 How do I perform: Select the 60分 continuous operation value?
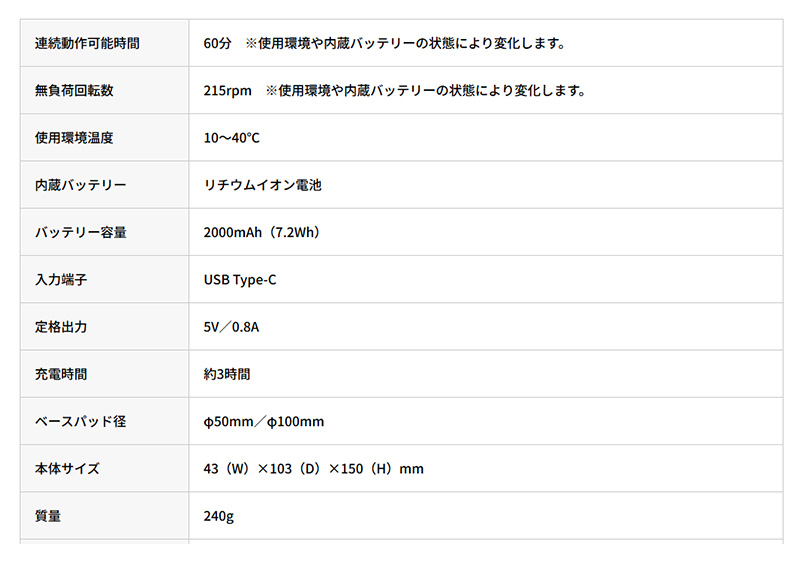(217, 44)
